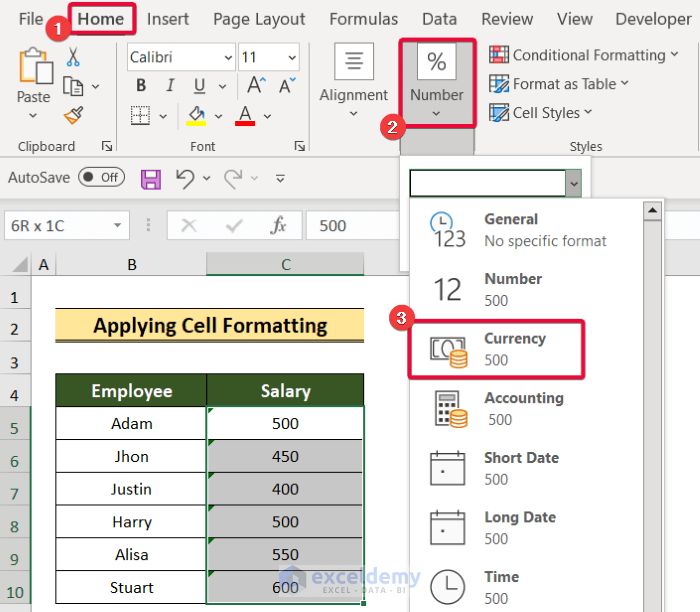Apply the red Font Color
The image size is (700, 612).
point(245,116)
